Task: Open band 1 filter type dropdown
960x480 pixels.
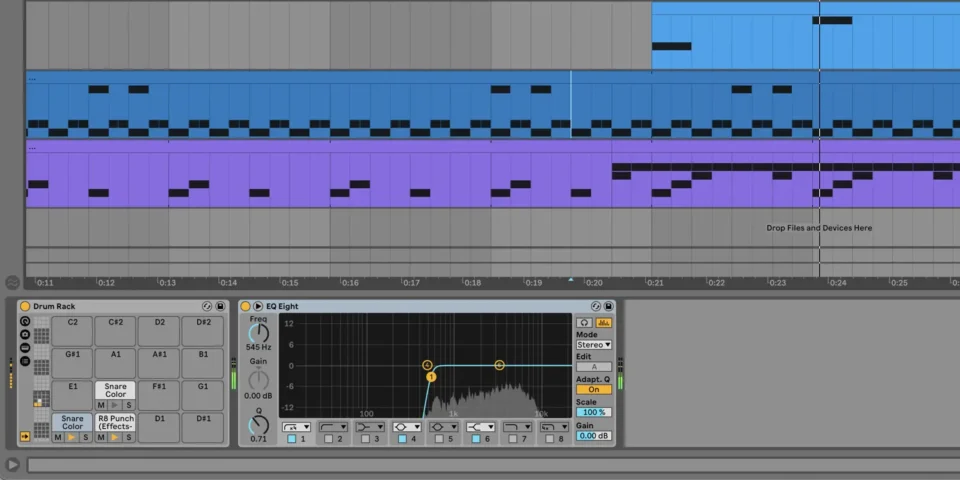Action: pos(297,426)
